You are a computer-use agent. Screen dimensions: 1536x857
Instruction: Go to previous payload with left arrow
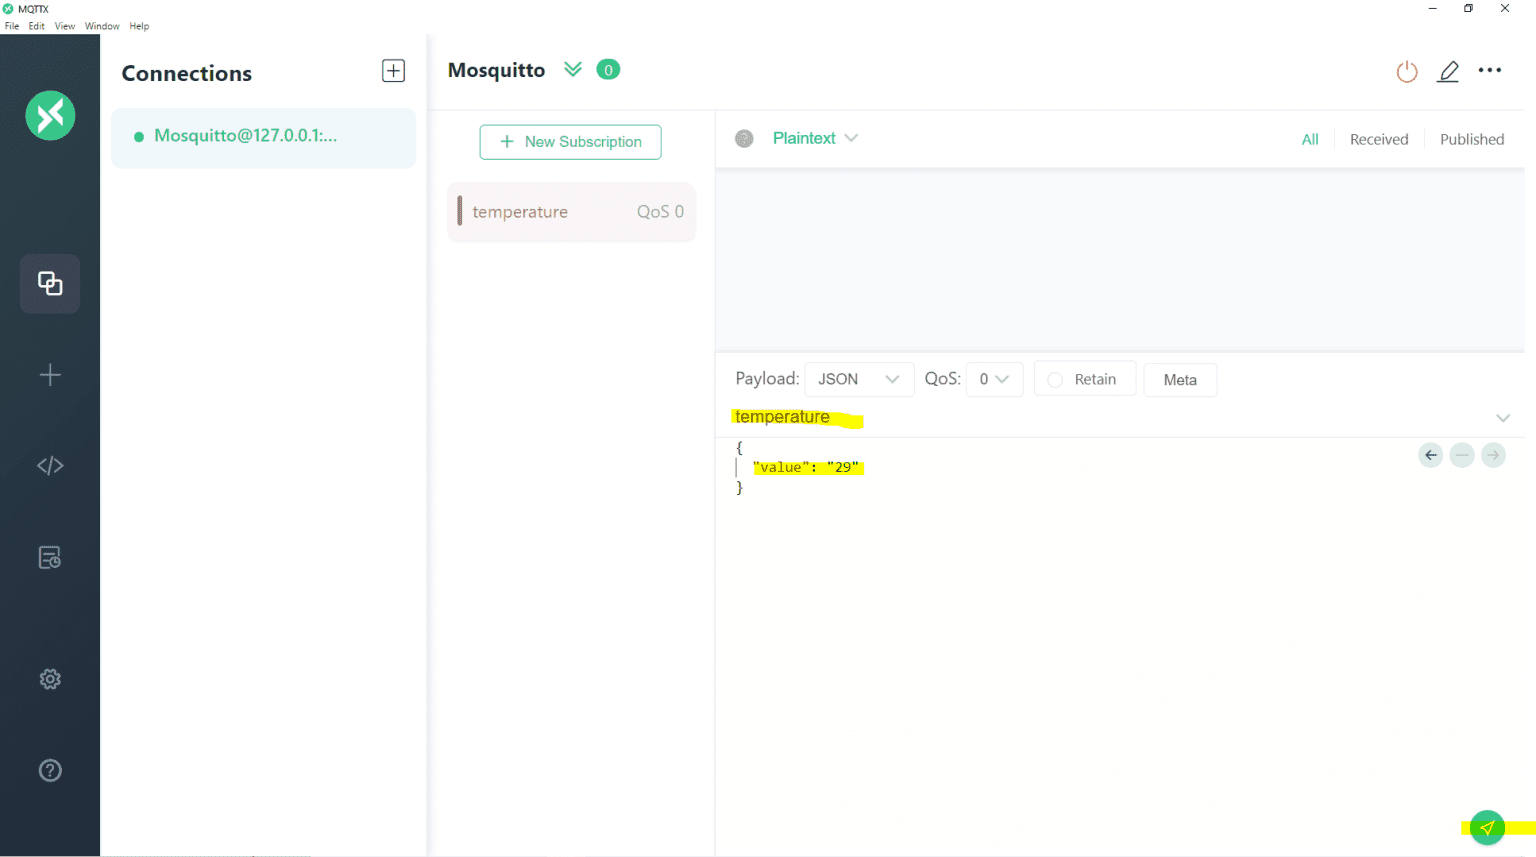[x=1431, y=455]
